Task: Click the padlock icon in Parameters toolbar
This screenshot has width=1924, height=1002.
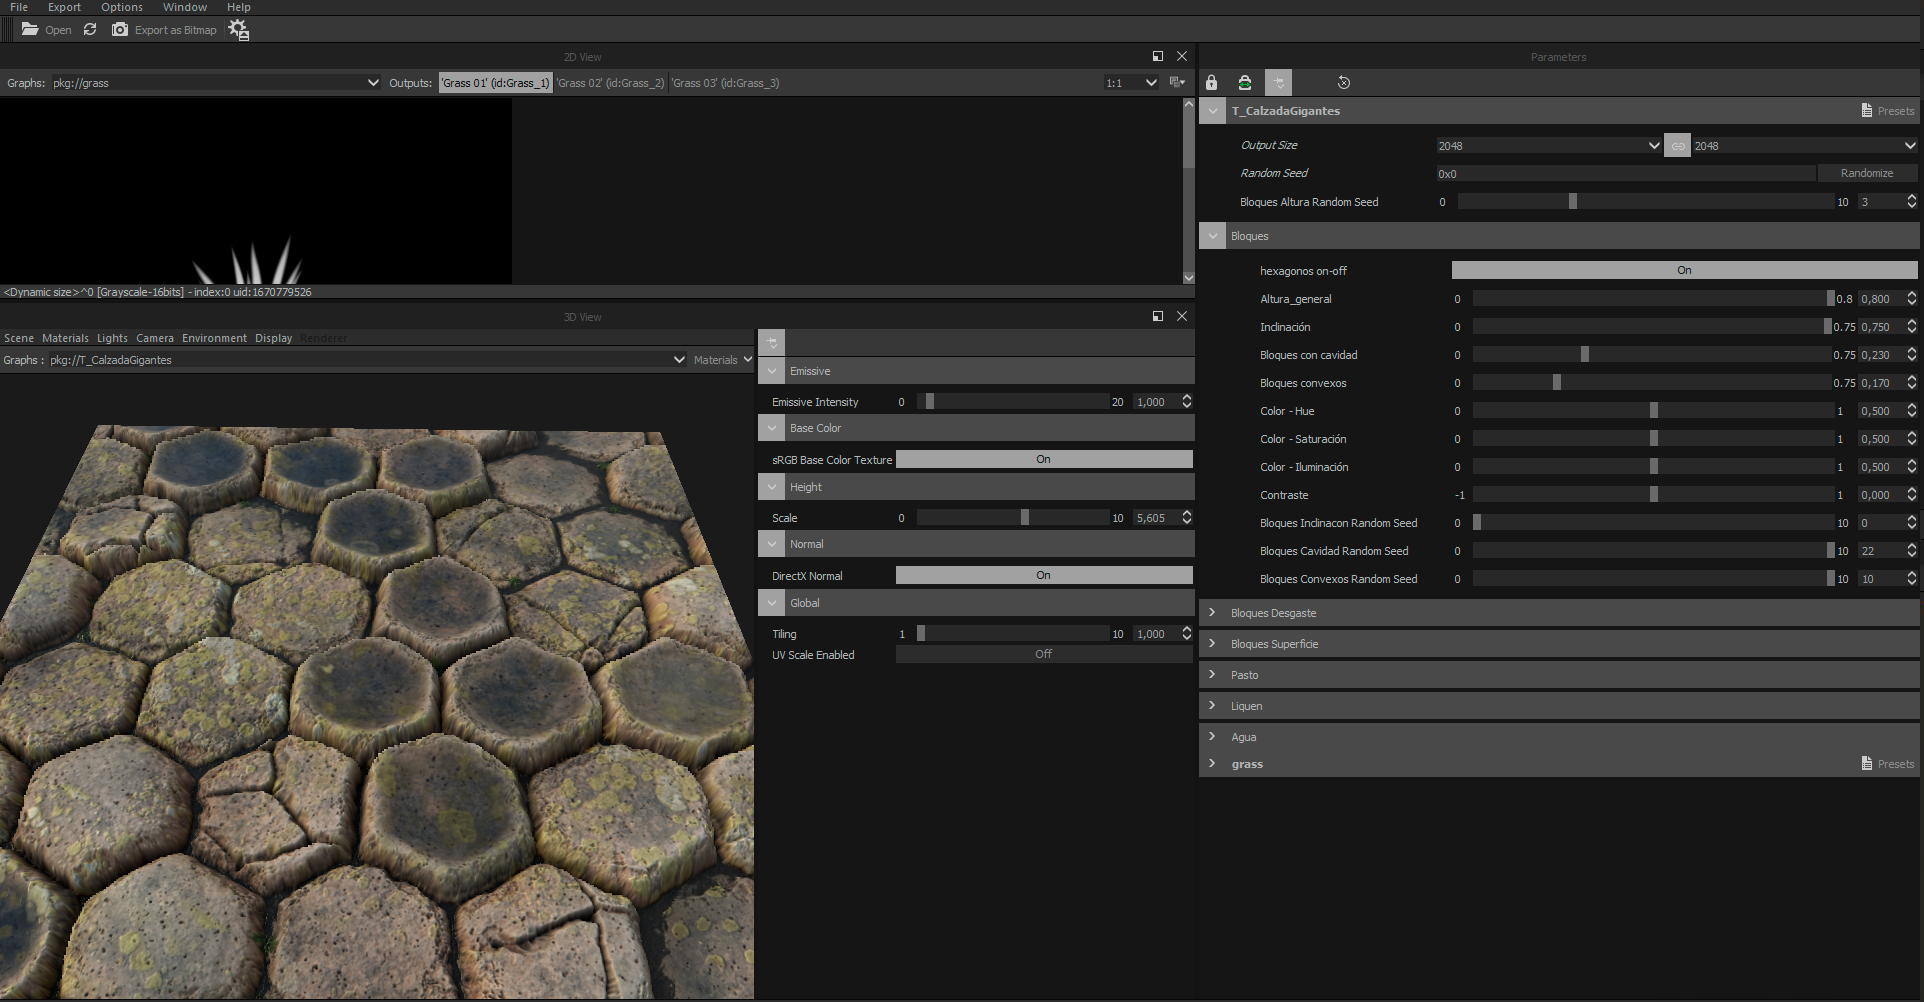Action: coord(1211,83)
